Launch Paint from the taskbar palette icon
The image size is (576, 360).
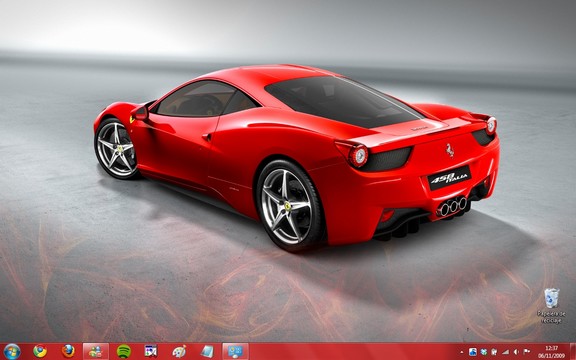click(x=179, y=352)
